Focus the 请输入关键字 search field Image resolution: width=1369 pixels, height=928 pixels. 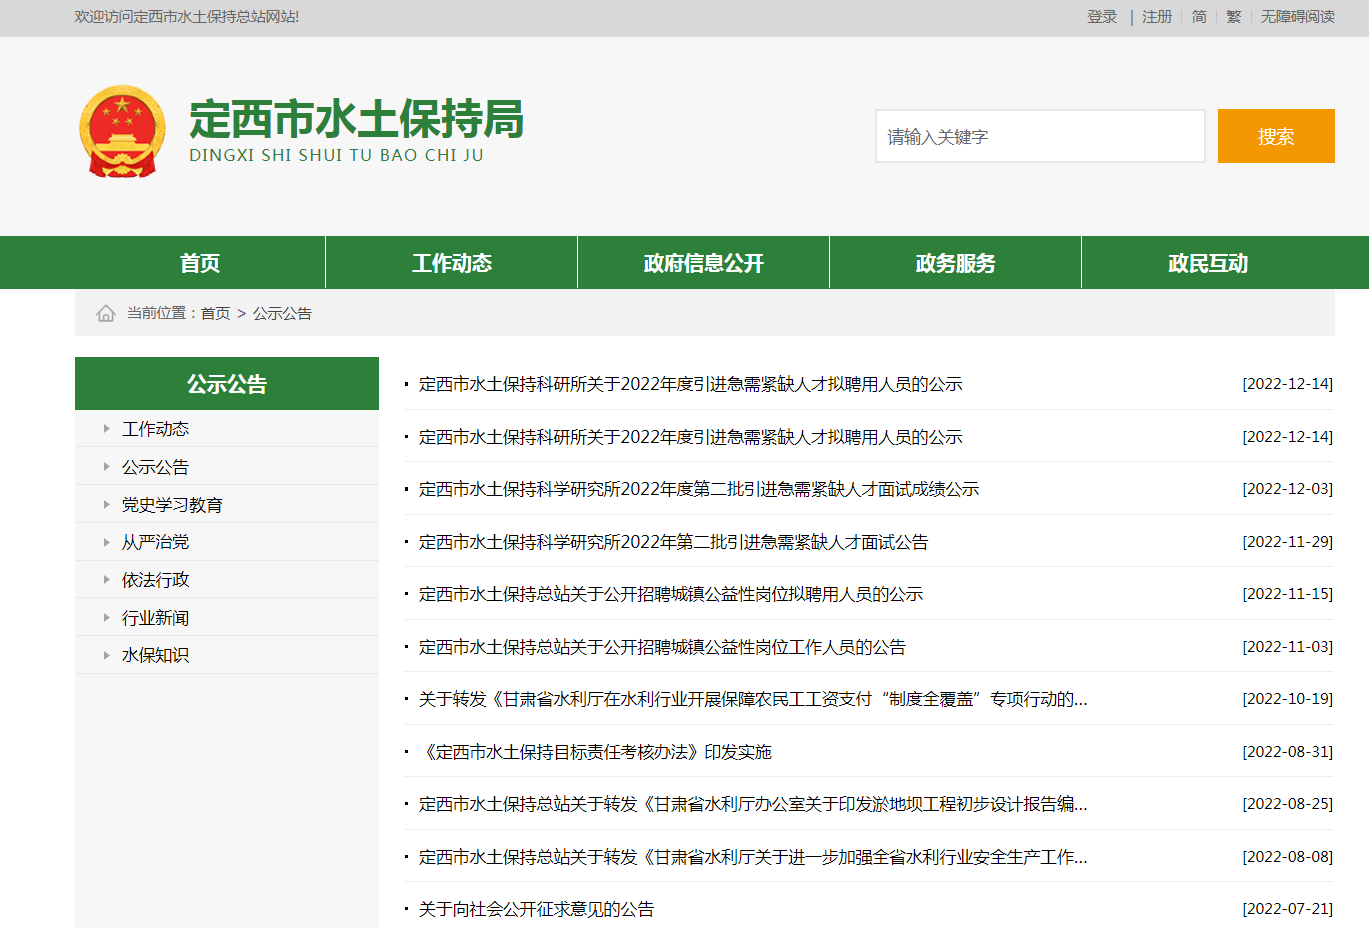click(x=1040, y=136)
